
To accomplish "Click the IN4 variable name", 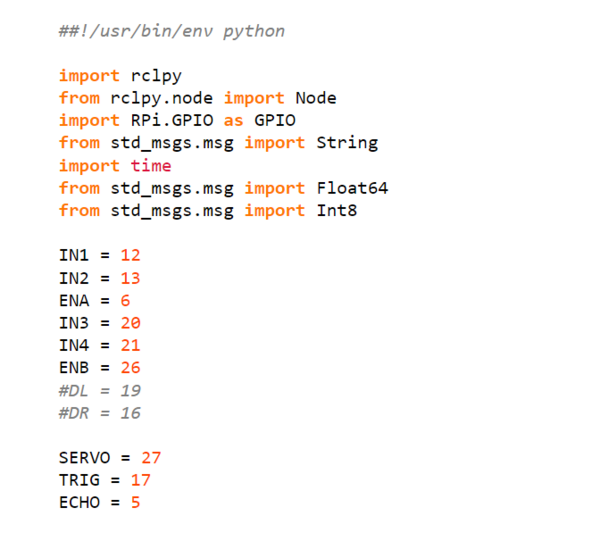I will (x=74, y=345).
